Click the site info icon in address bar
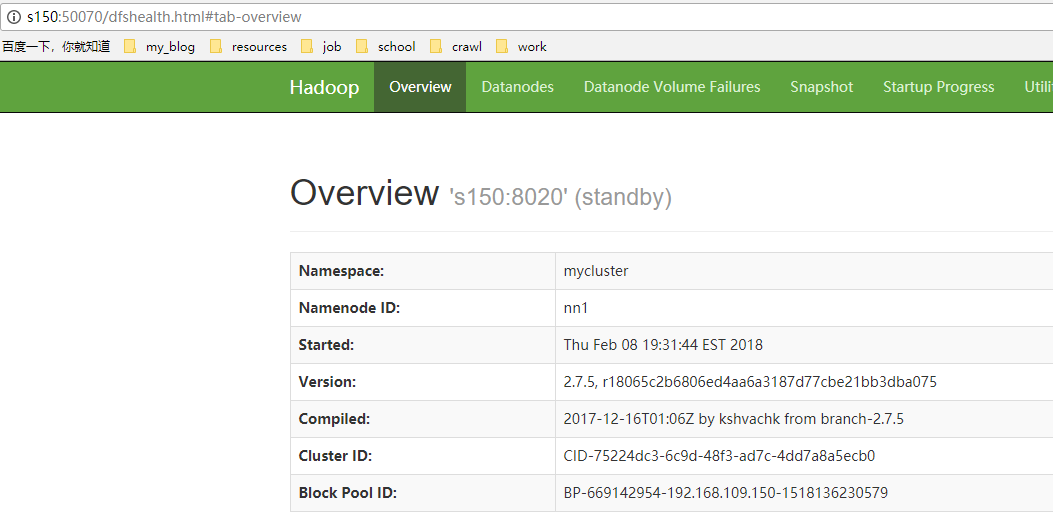This screenshot has height=529, width=1053. coord(13,17)
